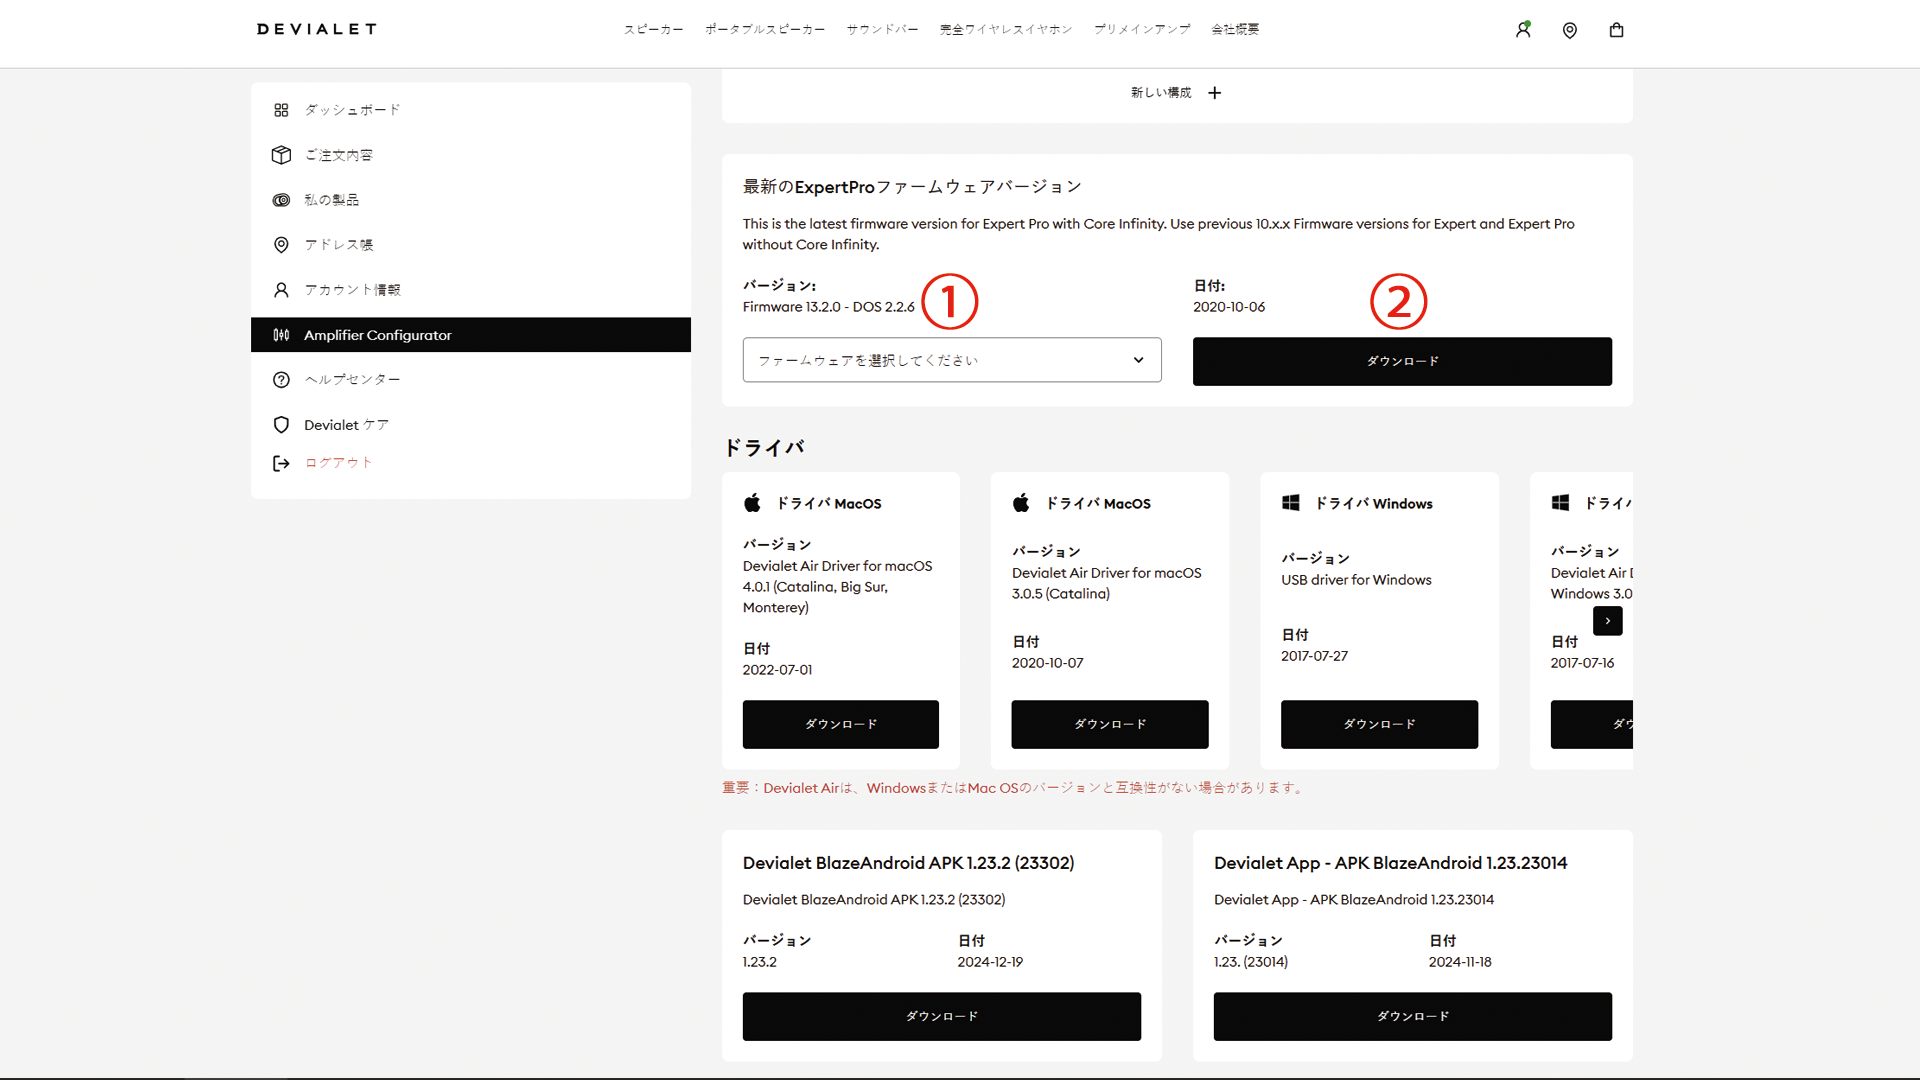The width and height of the screenshot is (1920, 1080).
Task: Click the help center question mark icon
Action: [281, 380]
